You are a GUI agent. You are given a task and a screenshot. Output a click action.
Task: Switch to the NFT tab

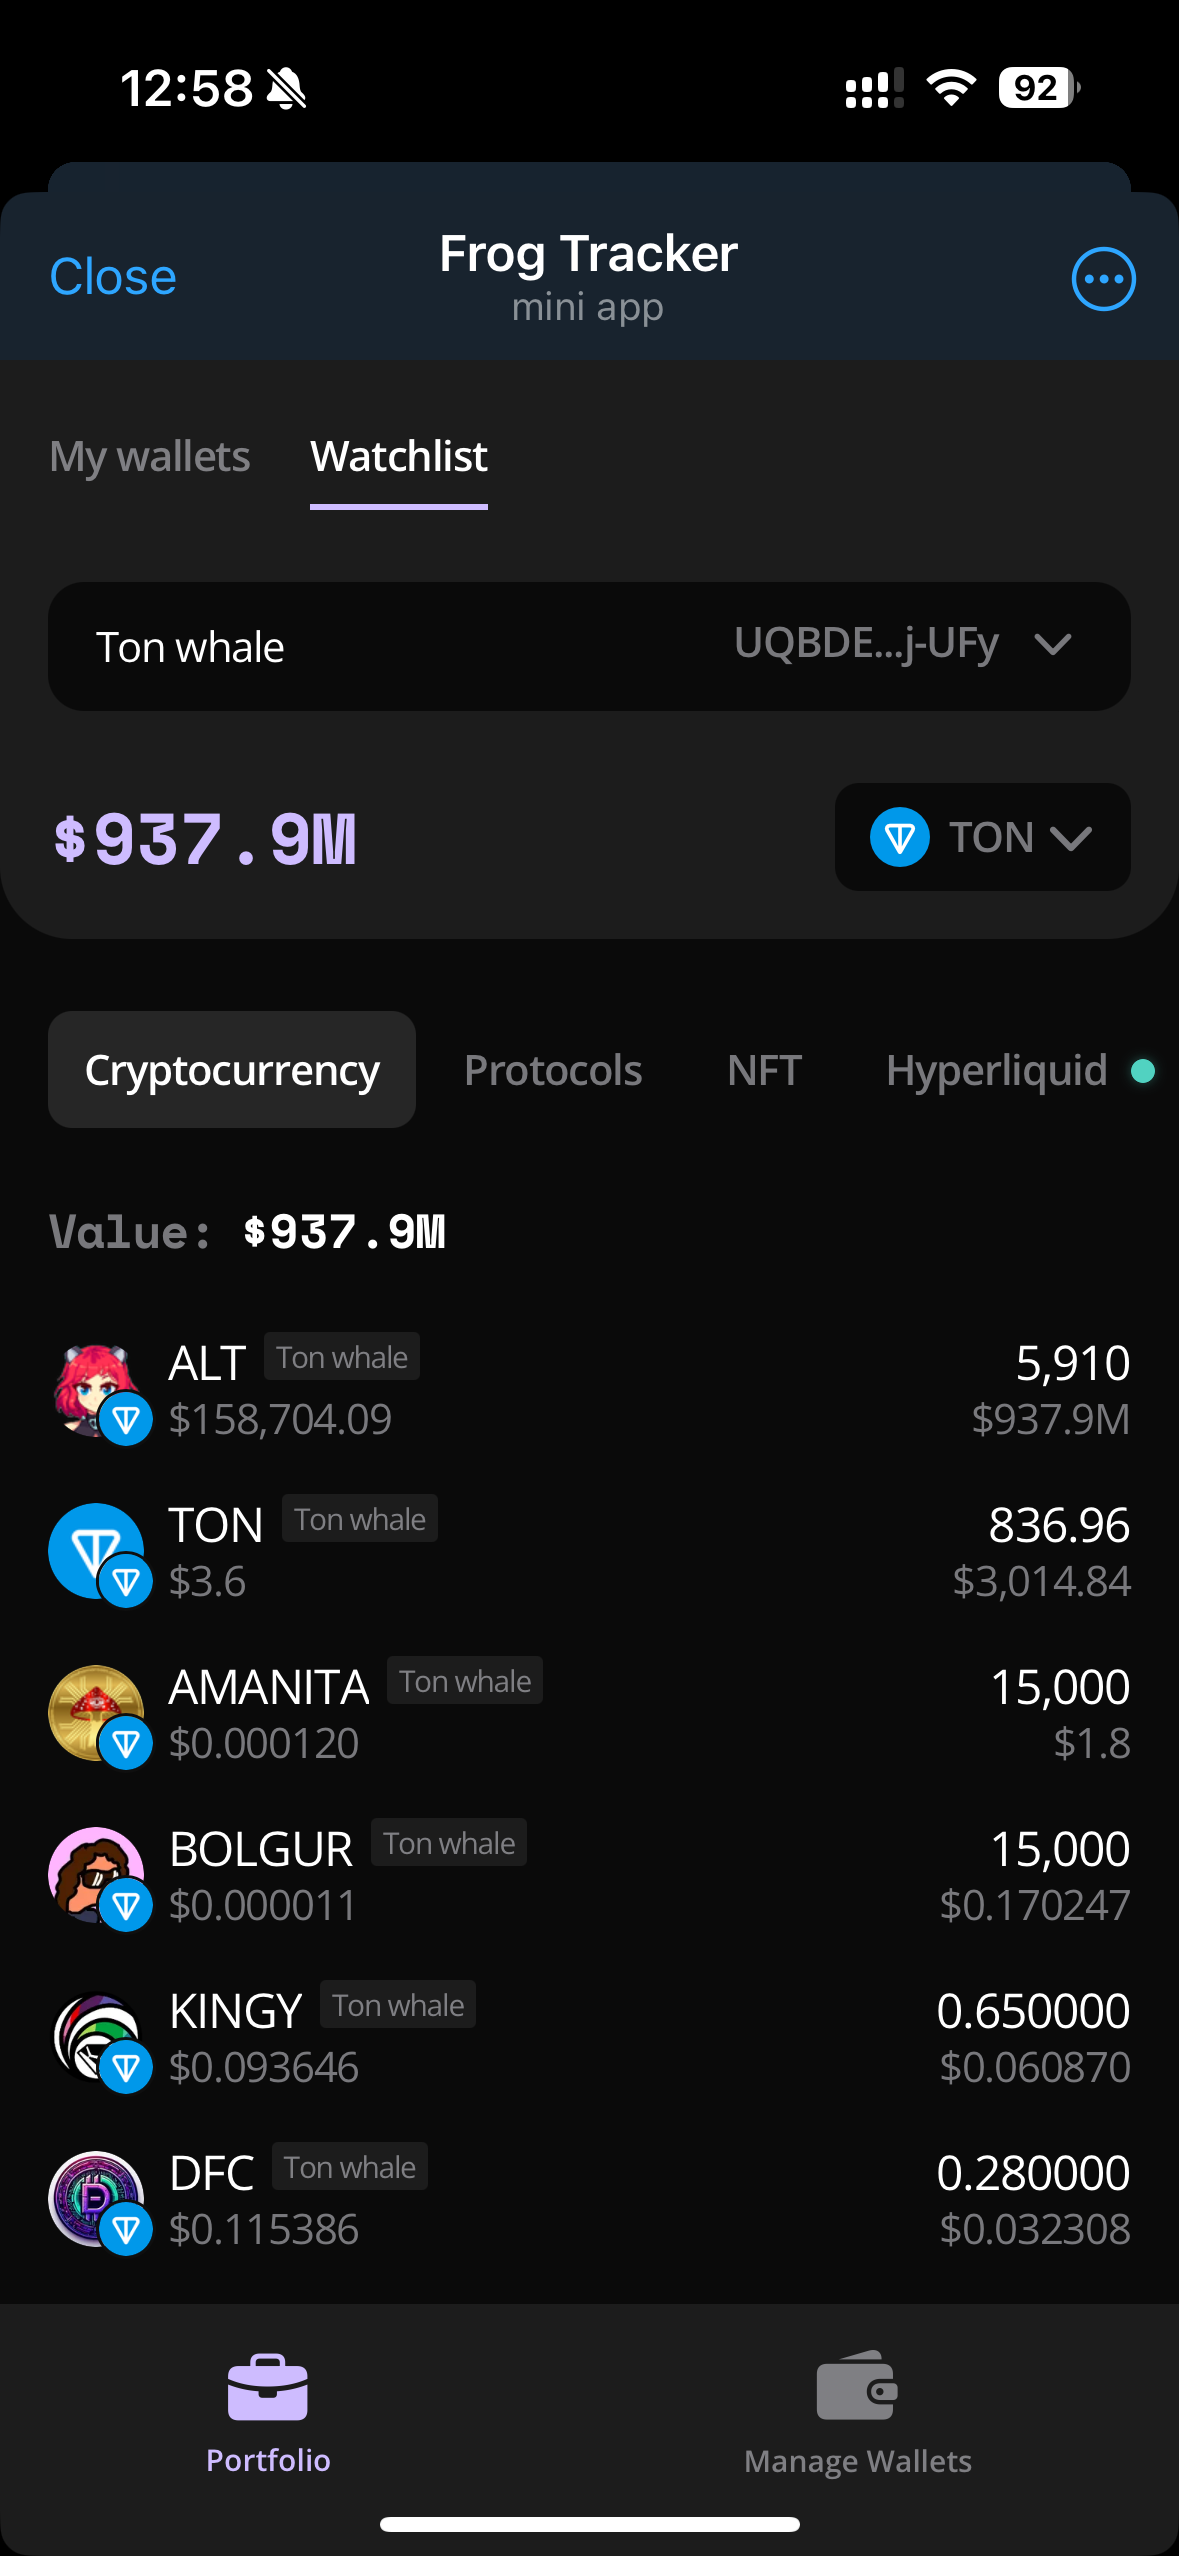[764, 1070]
